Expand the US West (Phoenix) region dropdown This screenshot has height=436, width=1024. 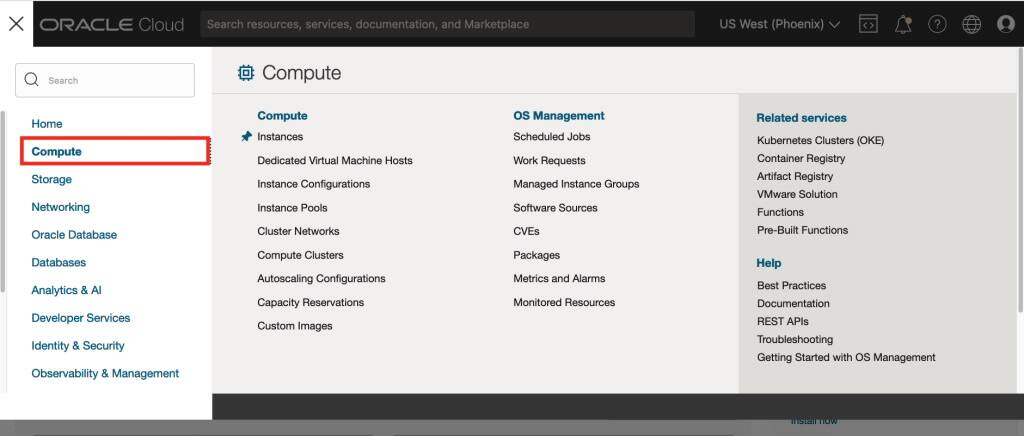[x=779, y=24]
